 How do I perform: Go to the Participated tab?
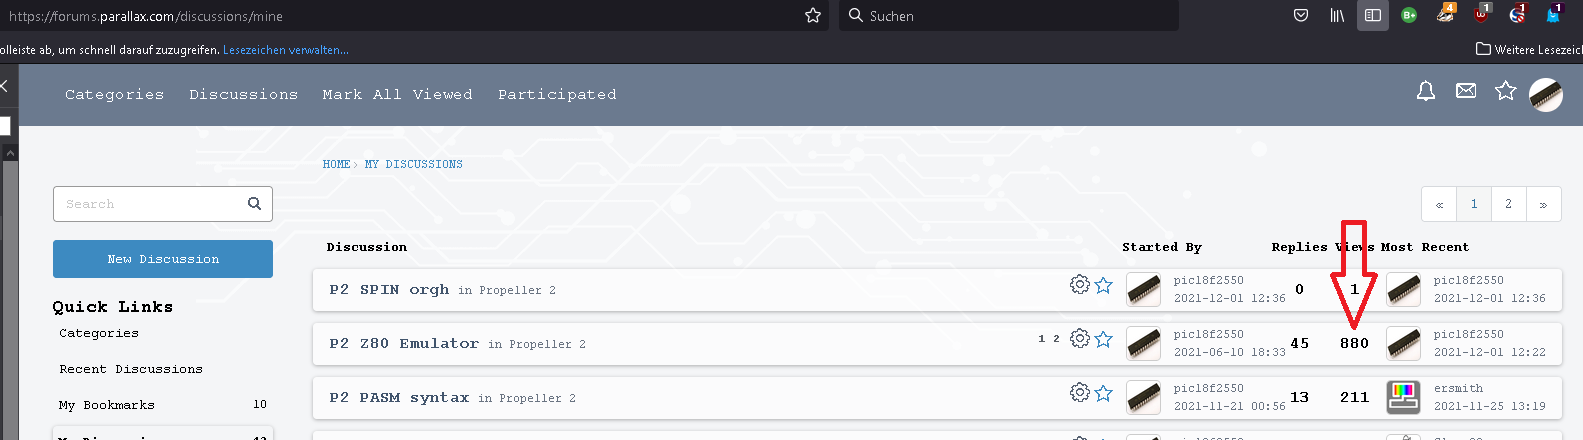pyautogui.click(x=557, y=94)
